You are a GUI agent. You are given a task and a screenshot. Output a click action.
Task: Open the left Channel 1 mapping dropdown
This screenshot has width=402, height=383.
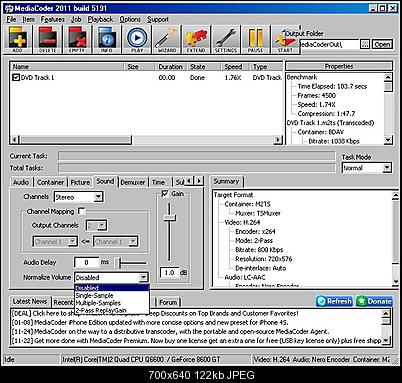pyautogui.click(x=55, y=241)
